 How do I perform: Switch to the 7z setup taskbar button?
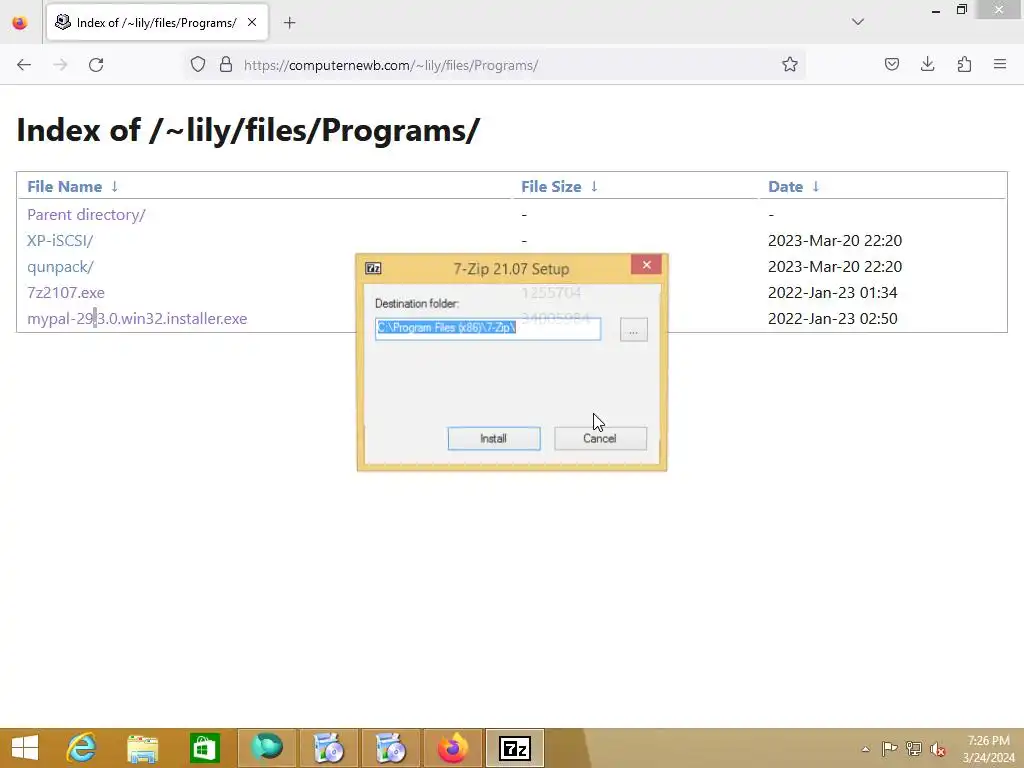[515, 748]
